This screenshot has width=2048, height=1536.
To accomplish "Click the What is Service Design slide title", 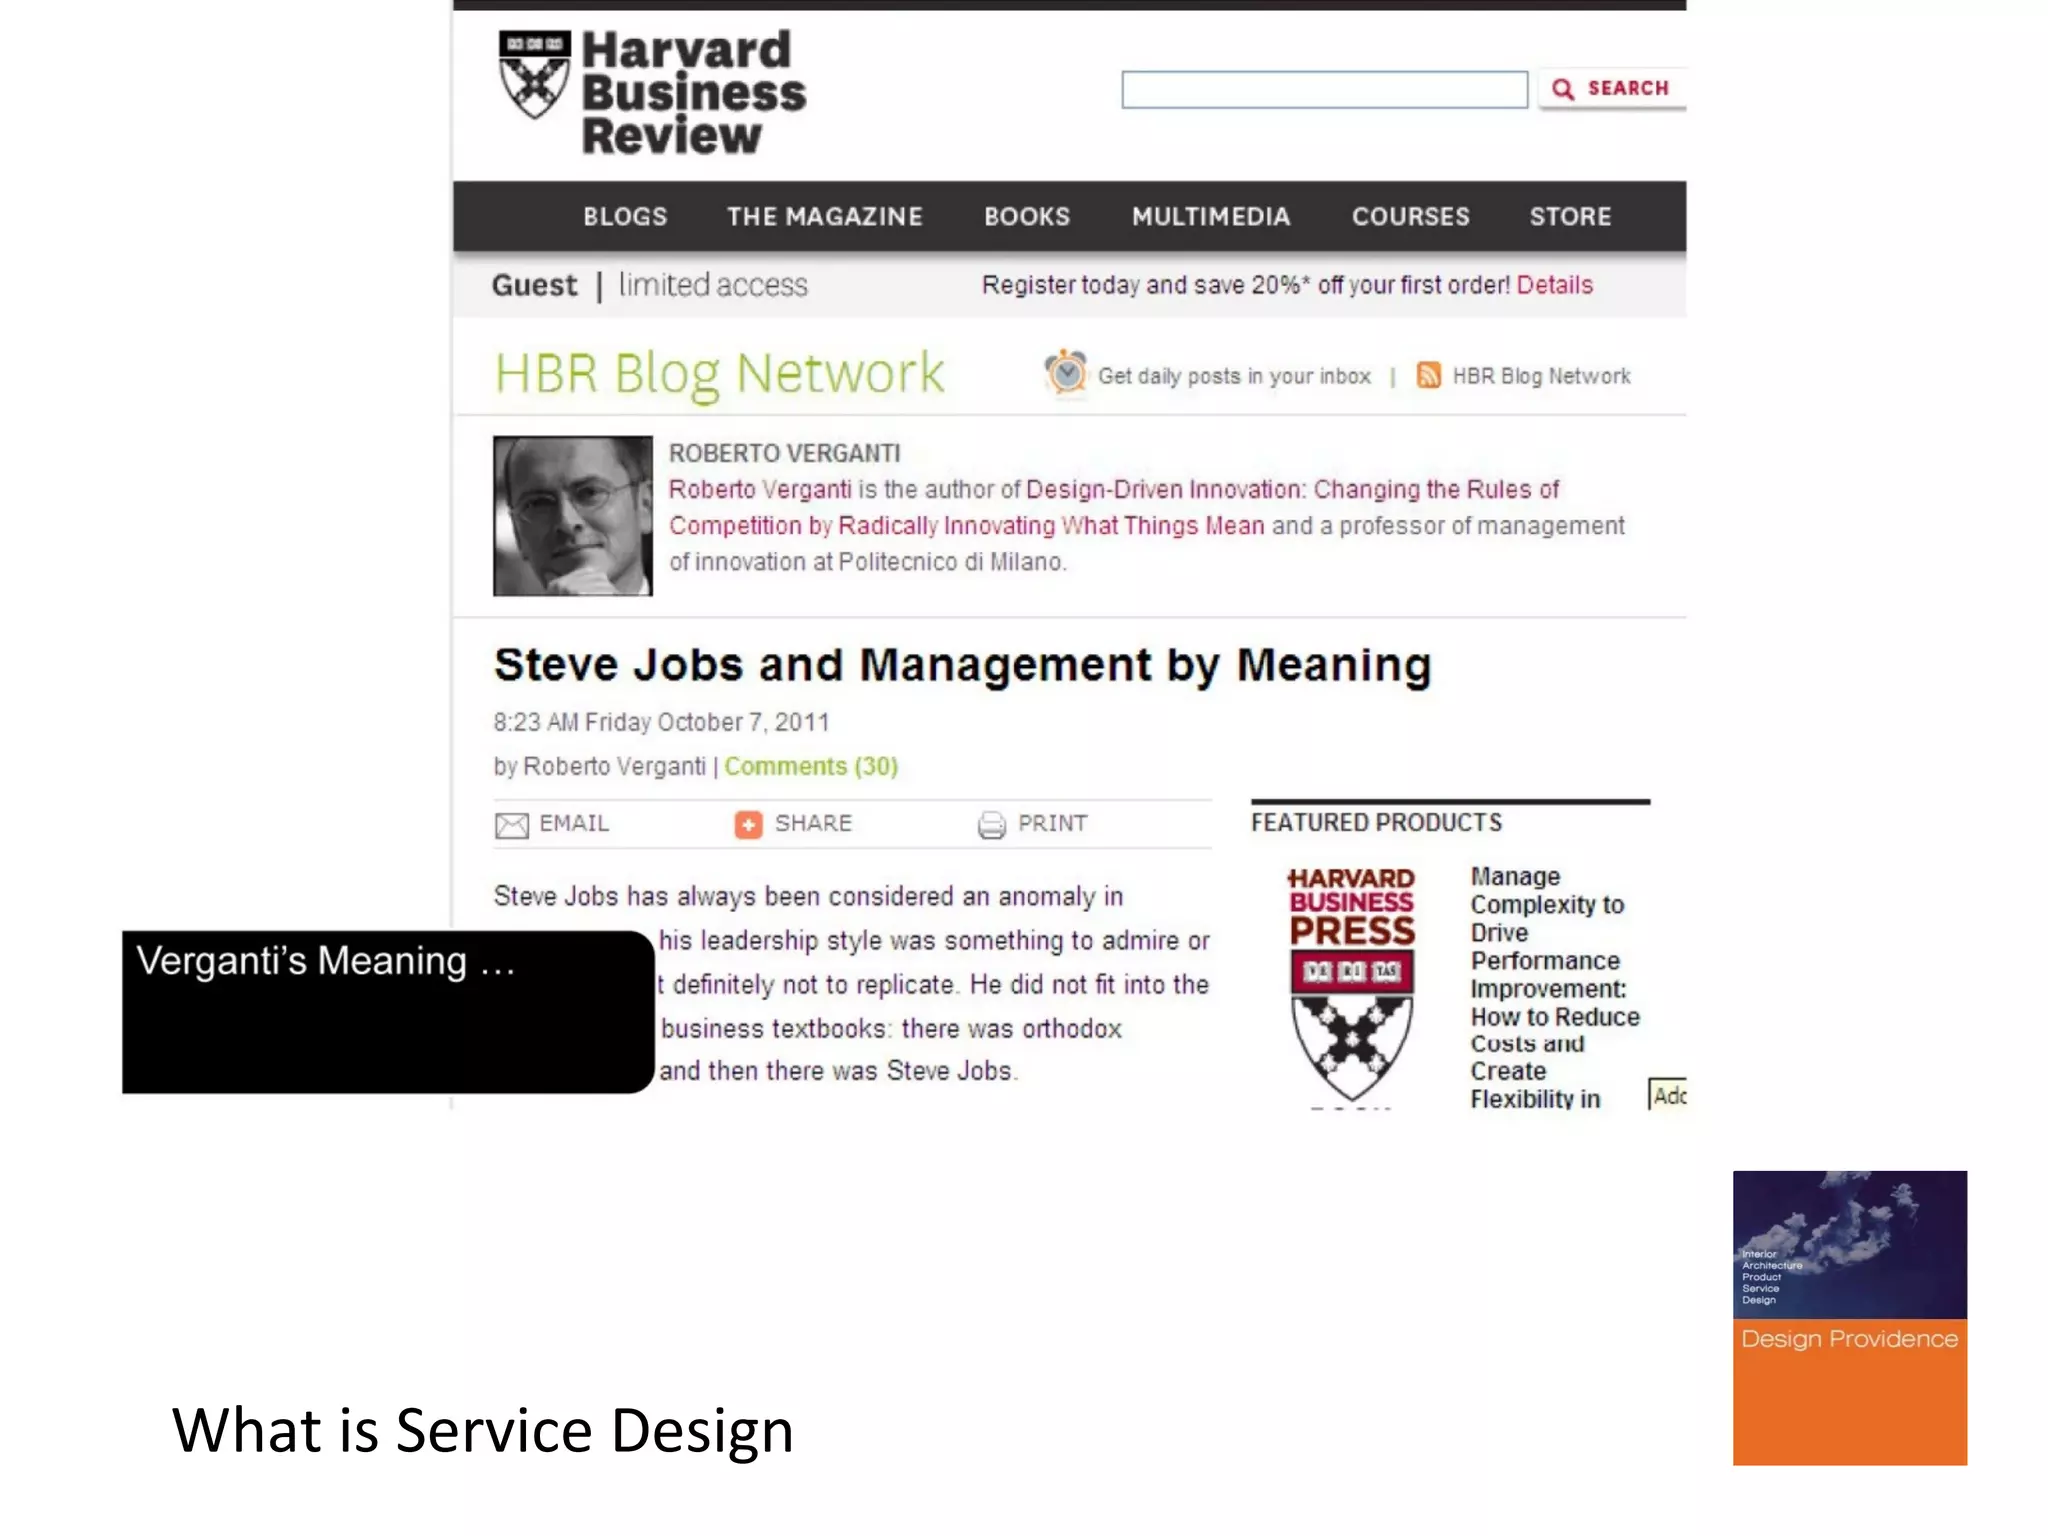I will coord(483,1430).
